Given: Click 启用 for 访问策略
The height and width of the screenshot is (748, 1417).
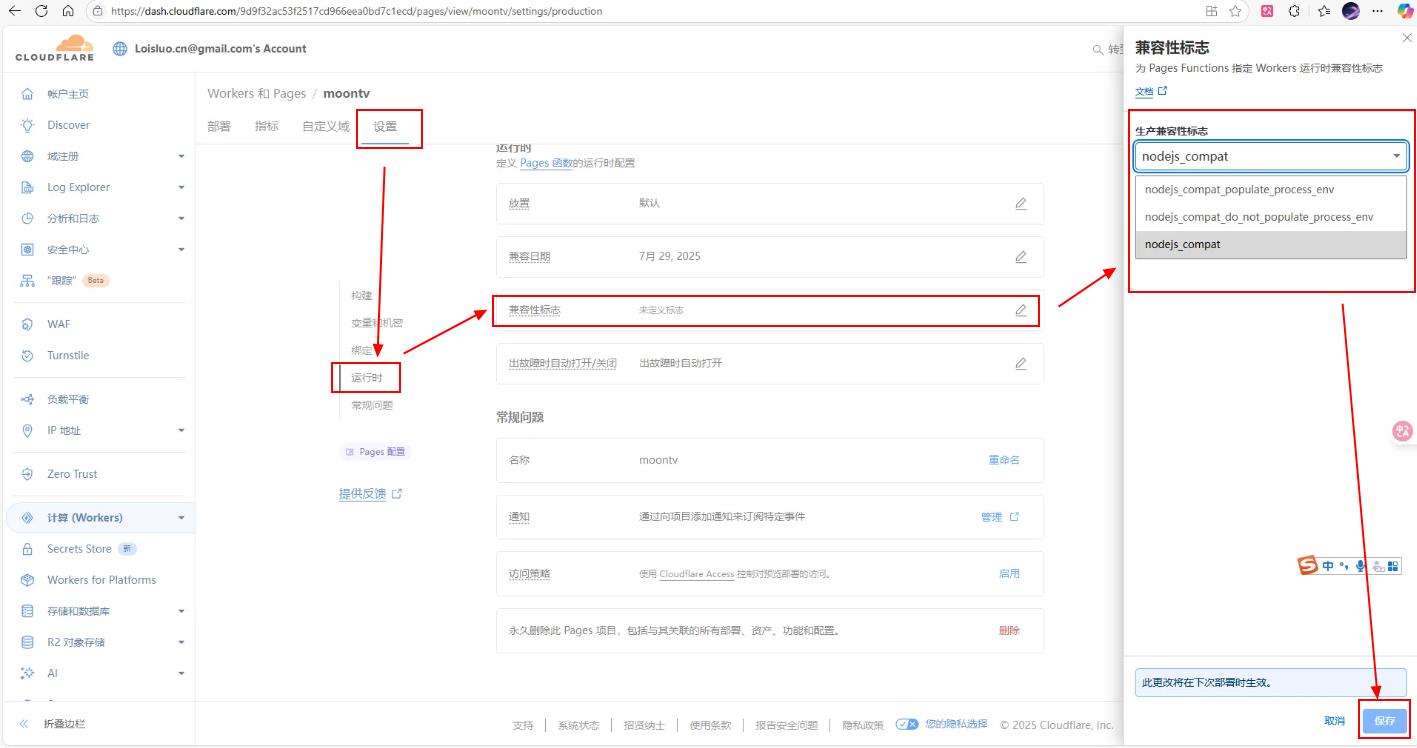Looking at the screenshot, I should coord(1009,574).
